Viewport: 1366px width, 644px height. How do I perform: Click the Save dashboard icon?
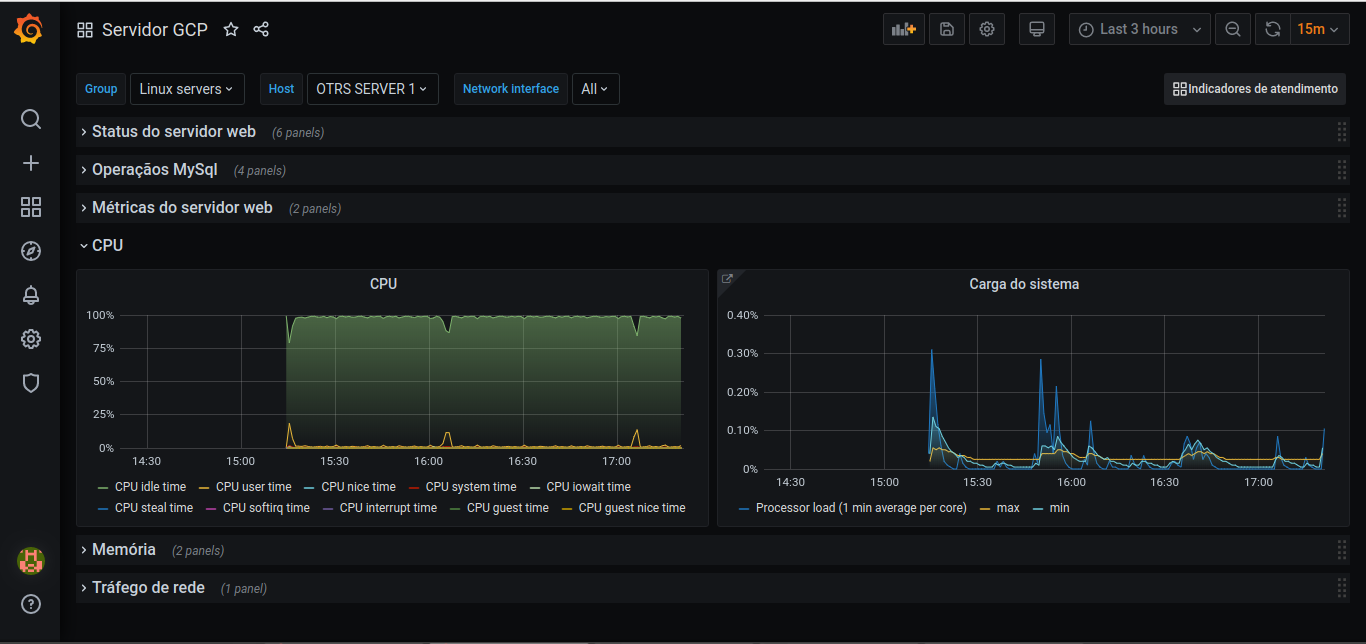coord(945,28)
